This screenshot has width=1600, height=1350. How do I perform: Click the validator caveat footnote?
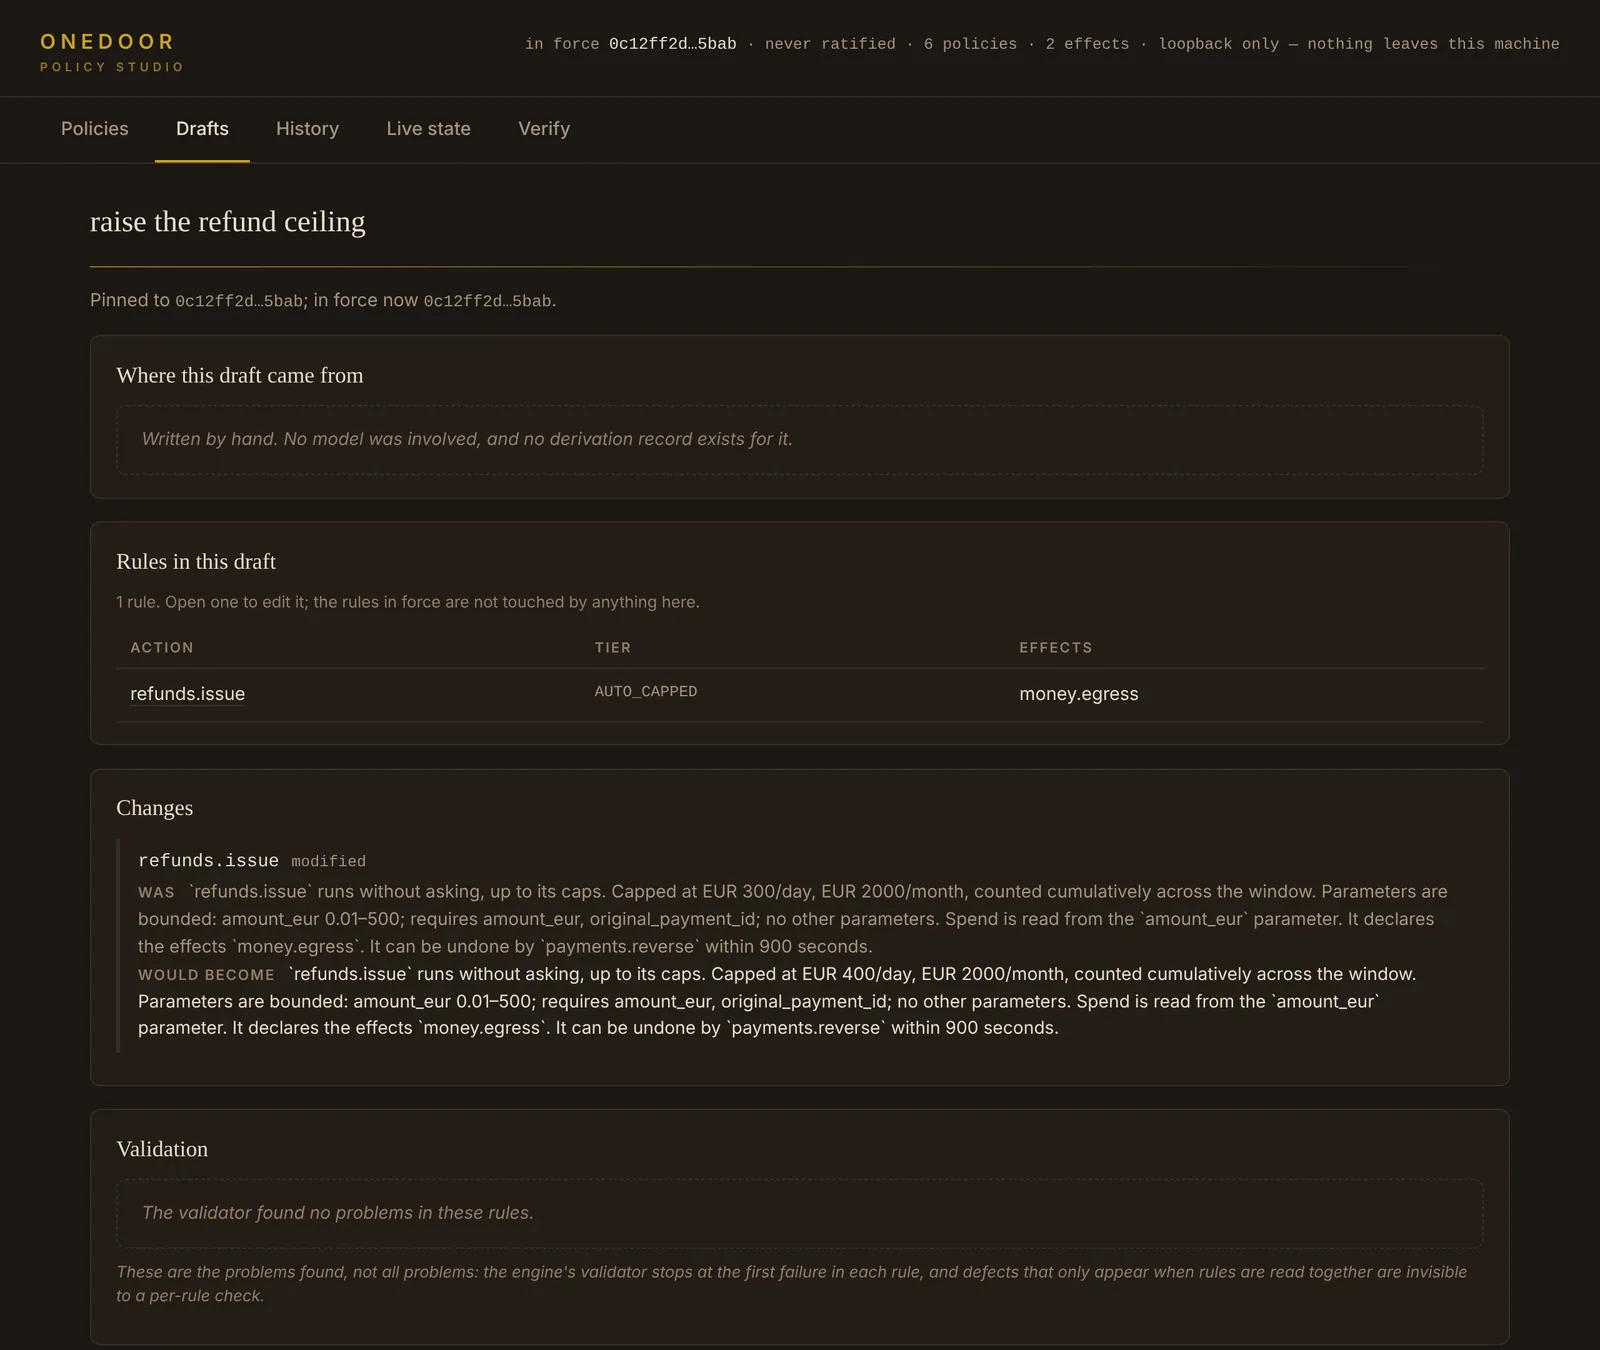click(792, 1284)
